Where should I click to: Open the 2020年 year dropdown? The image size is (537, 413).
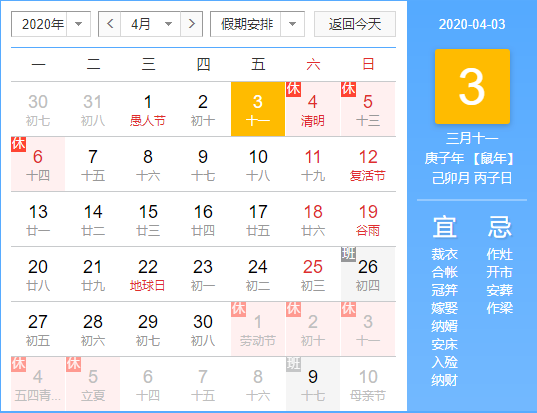coord(51,24)
